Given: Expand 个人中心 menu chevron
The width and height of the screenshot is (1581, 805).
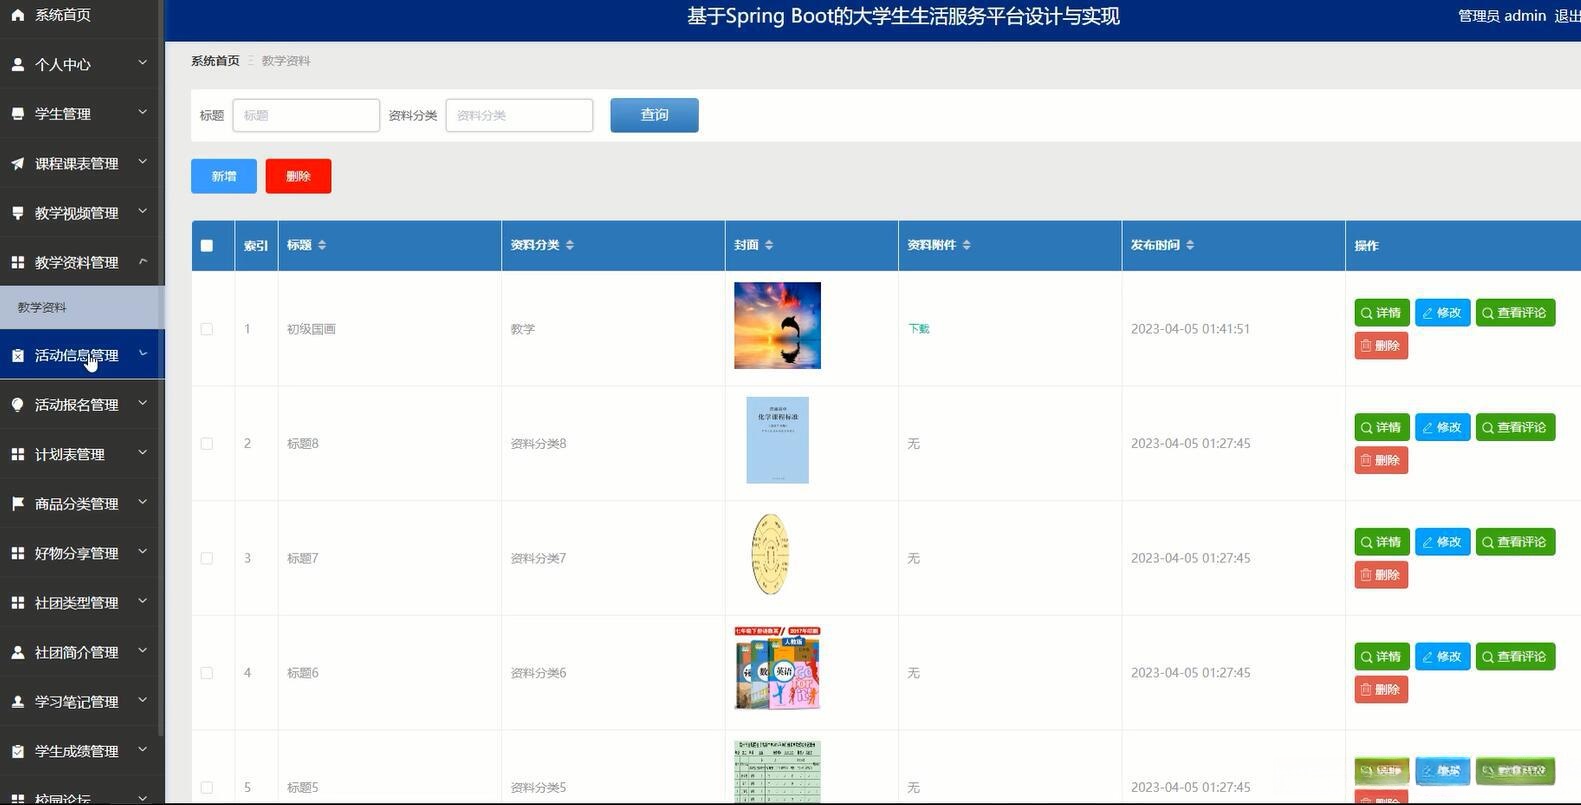Looking at the screenshot, I should click(142, 63).
